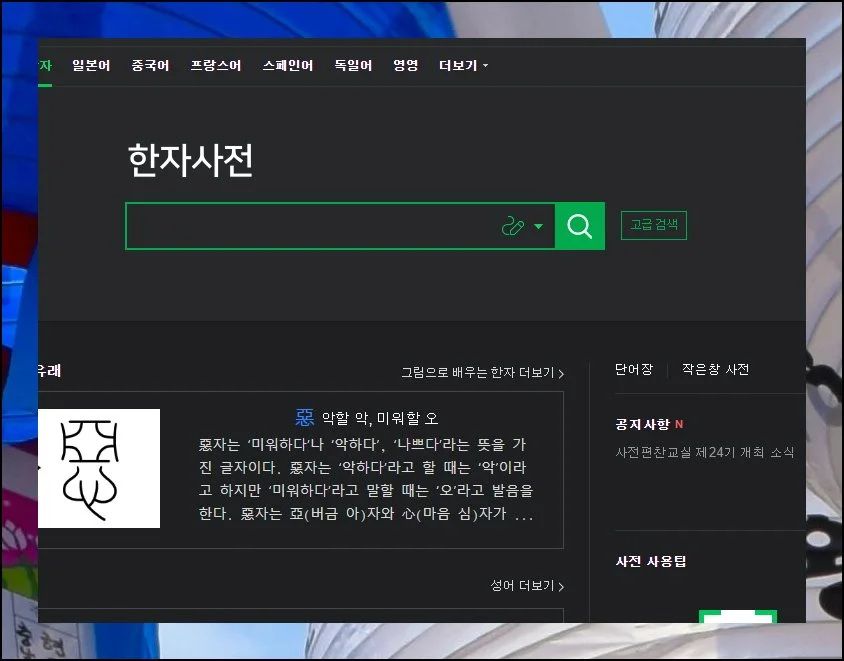Expand the input method dropdown arrow
Image resolution: width=844 pixels, height=661 pixels.
[x=539, y=227]
